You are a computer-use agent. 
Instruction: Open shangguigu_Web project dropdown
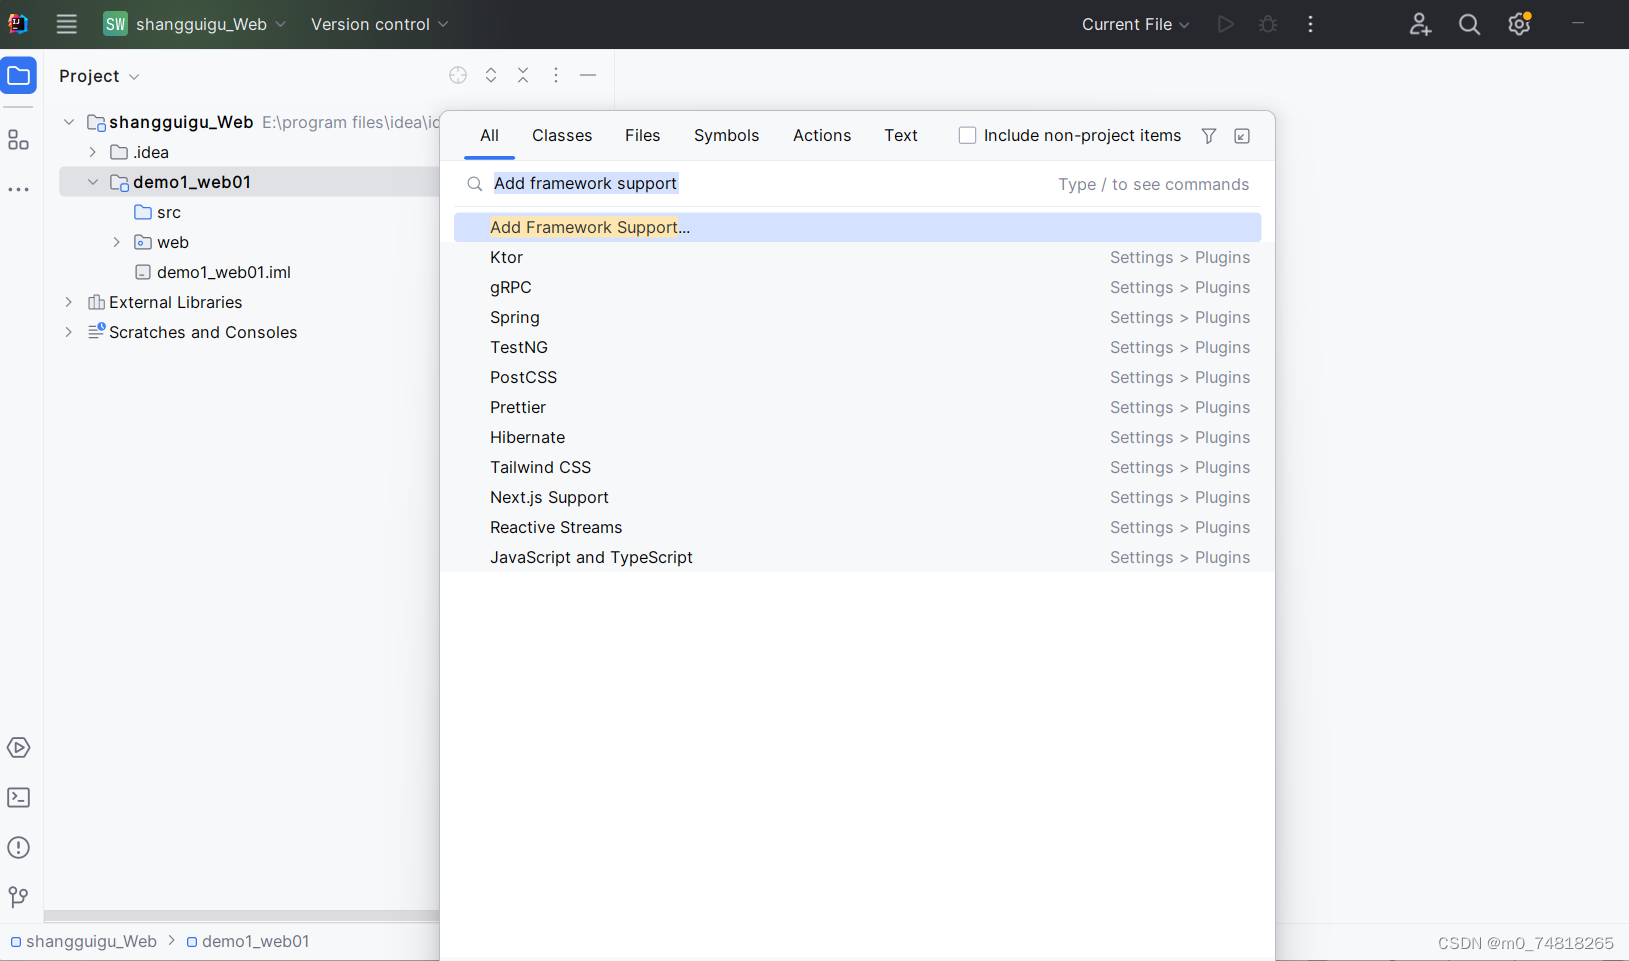pos(195,24)
